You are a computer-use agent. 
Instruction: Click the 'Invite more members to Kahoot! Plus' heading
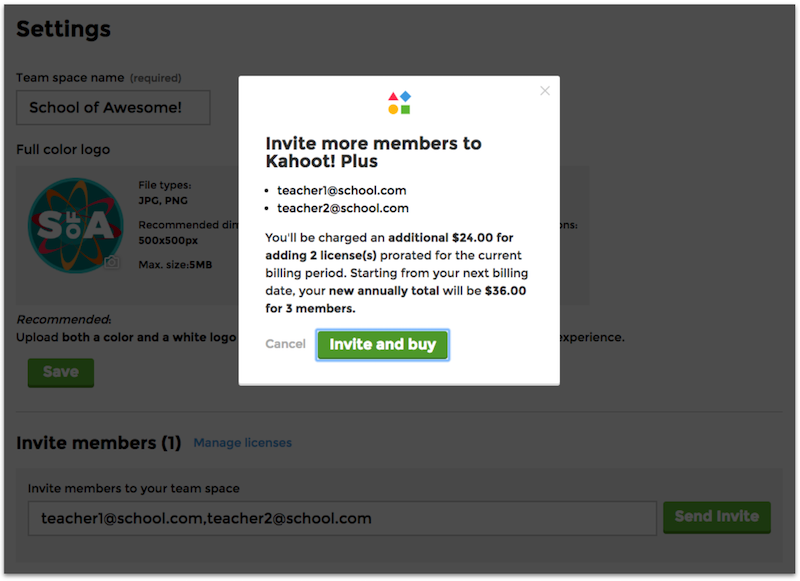point(373,152)
